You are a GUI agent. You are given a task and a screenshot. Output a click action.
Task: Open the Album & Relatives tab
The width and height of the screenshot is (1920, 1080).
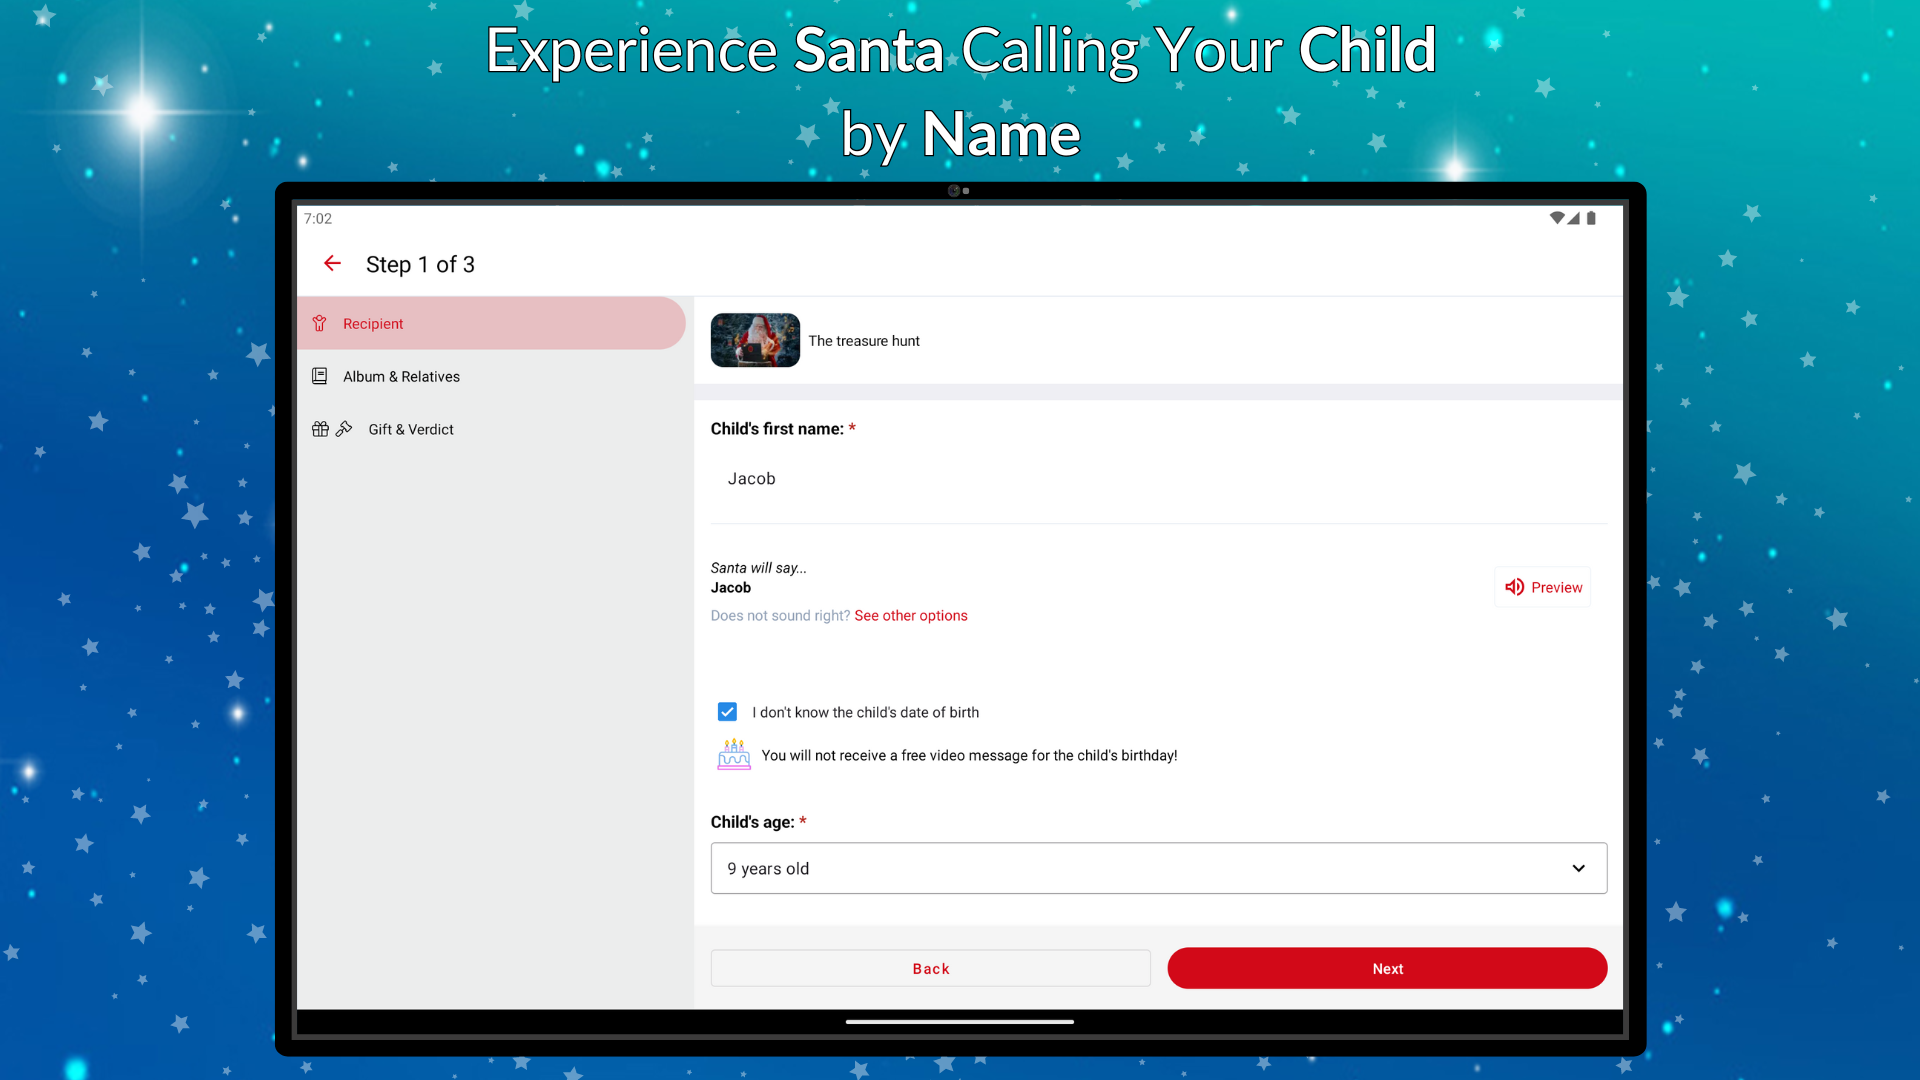point(401,377)
